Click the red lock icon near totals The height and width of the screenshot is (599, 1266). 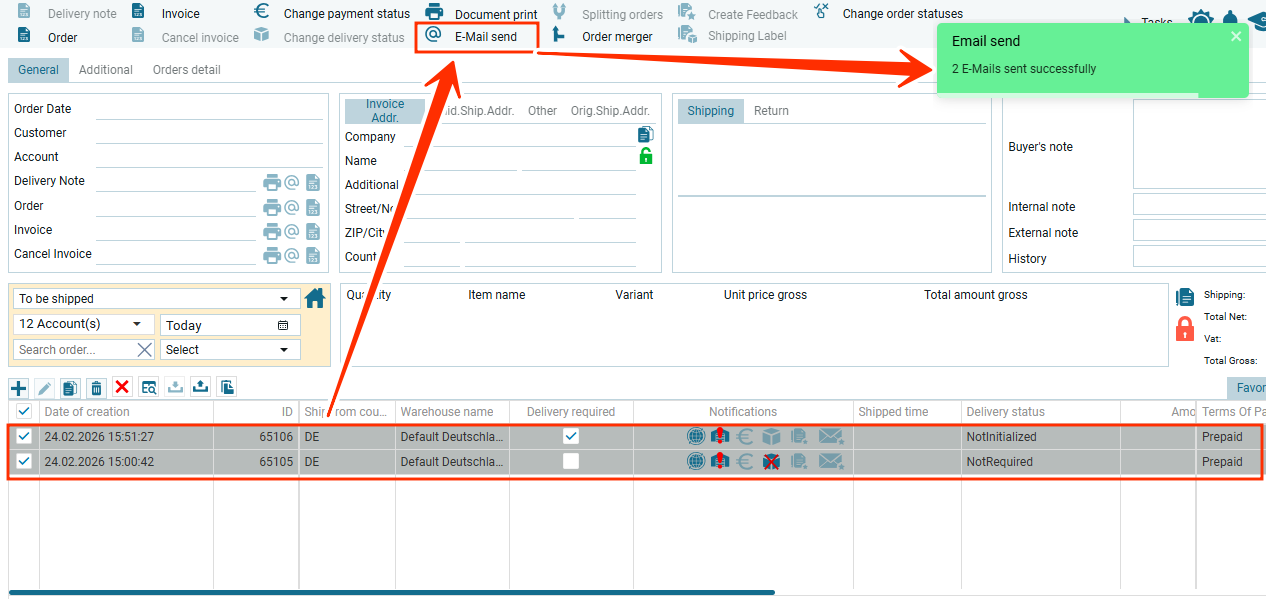(x=1185, y=328)
